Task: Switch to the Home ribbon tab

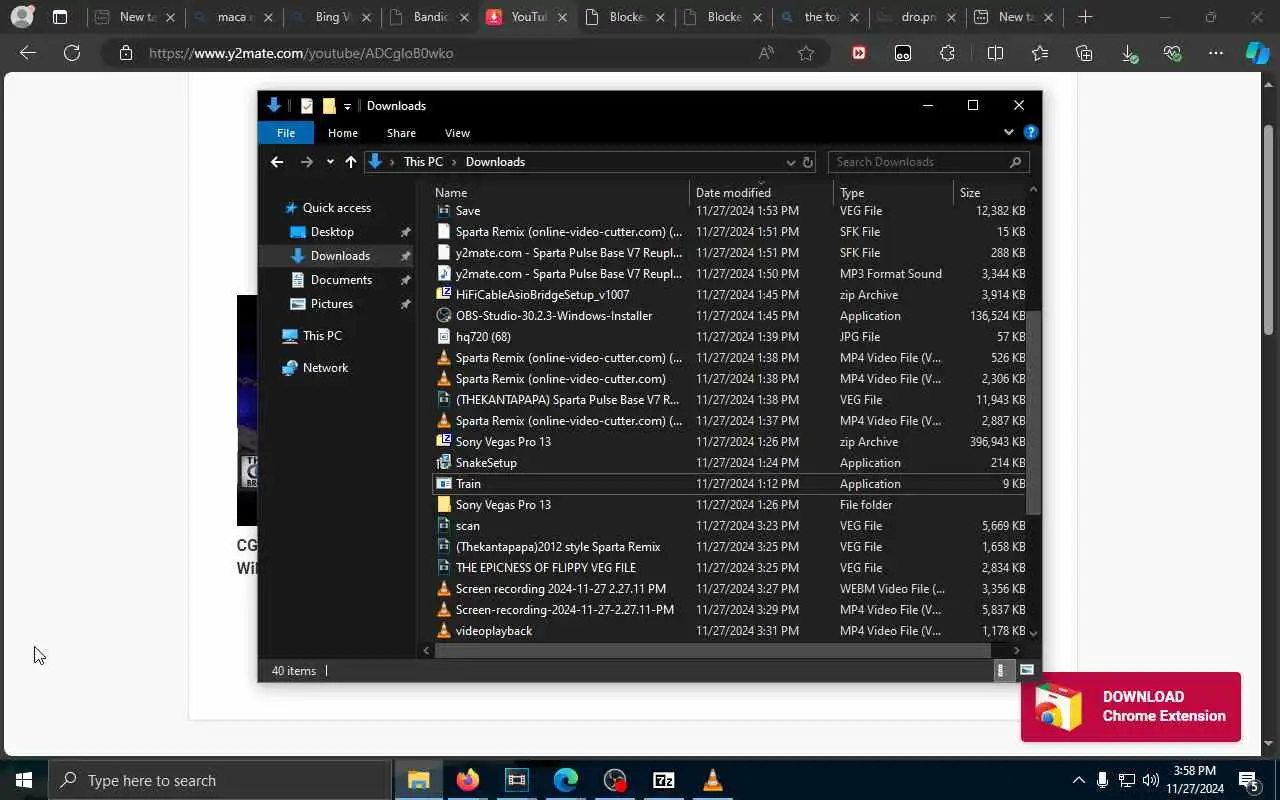Action: coord(342,133)
